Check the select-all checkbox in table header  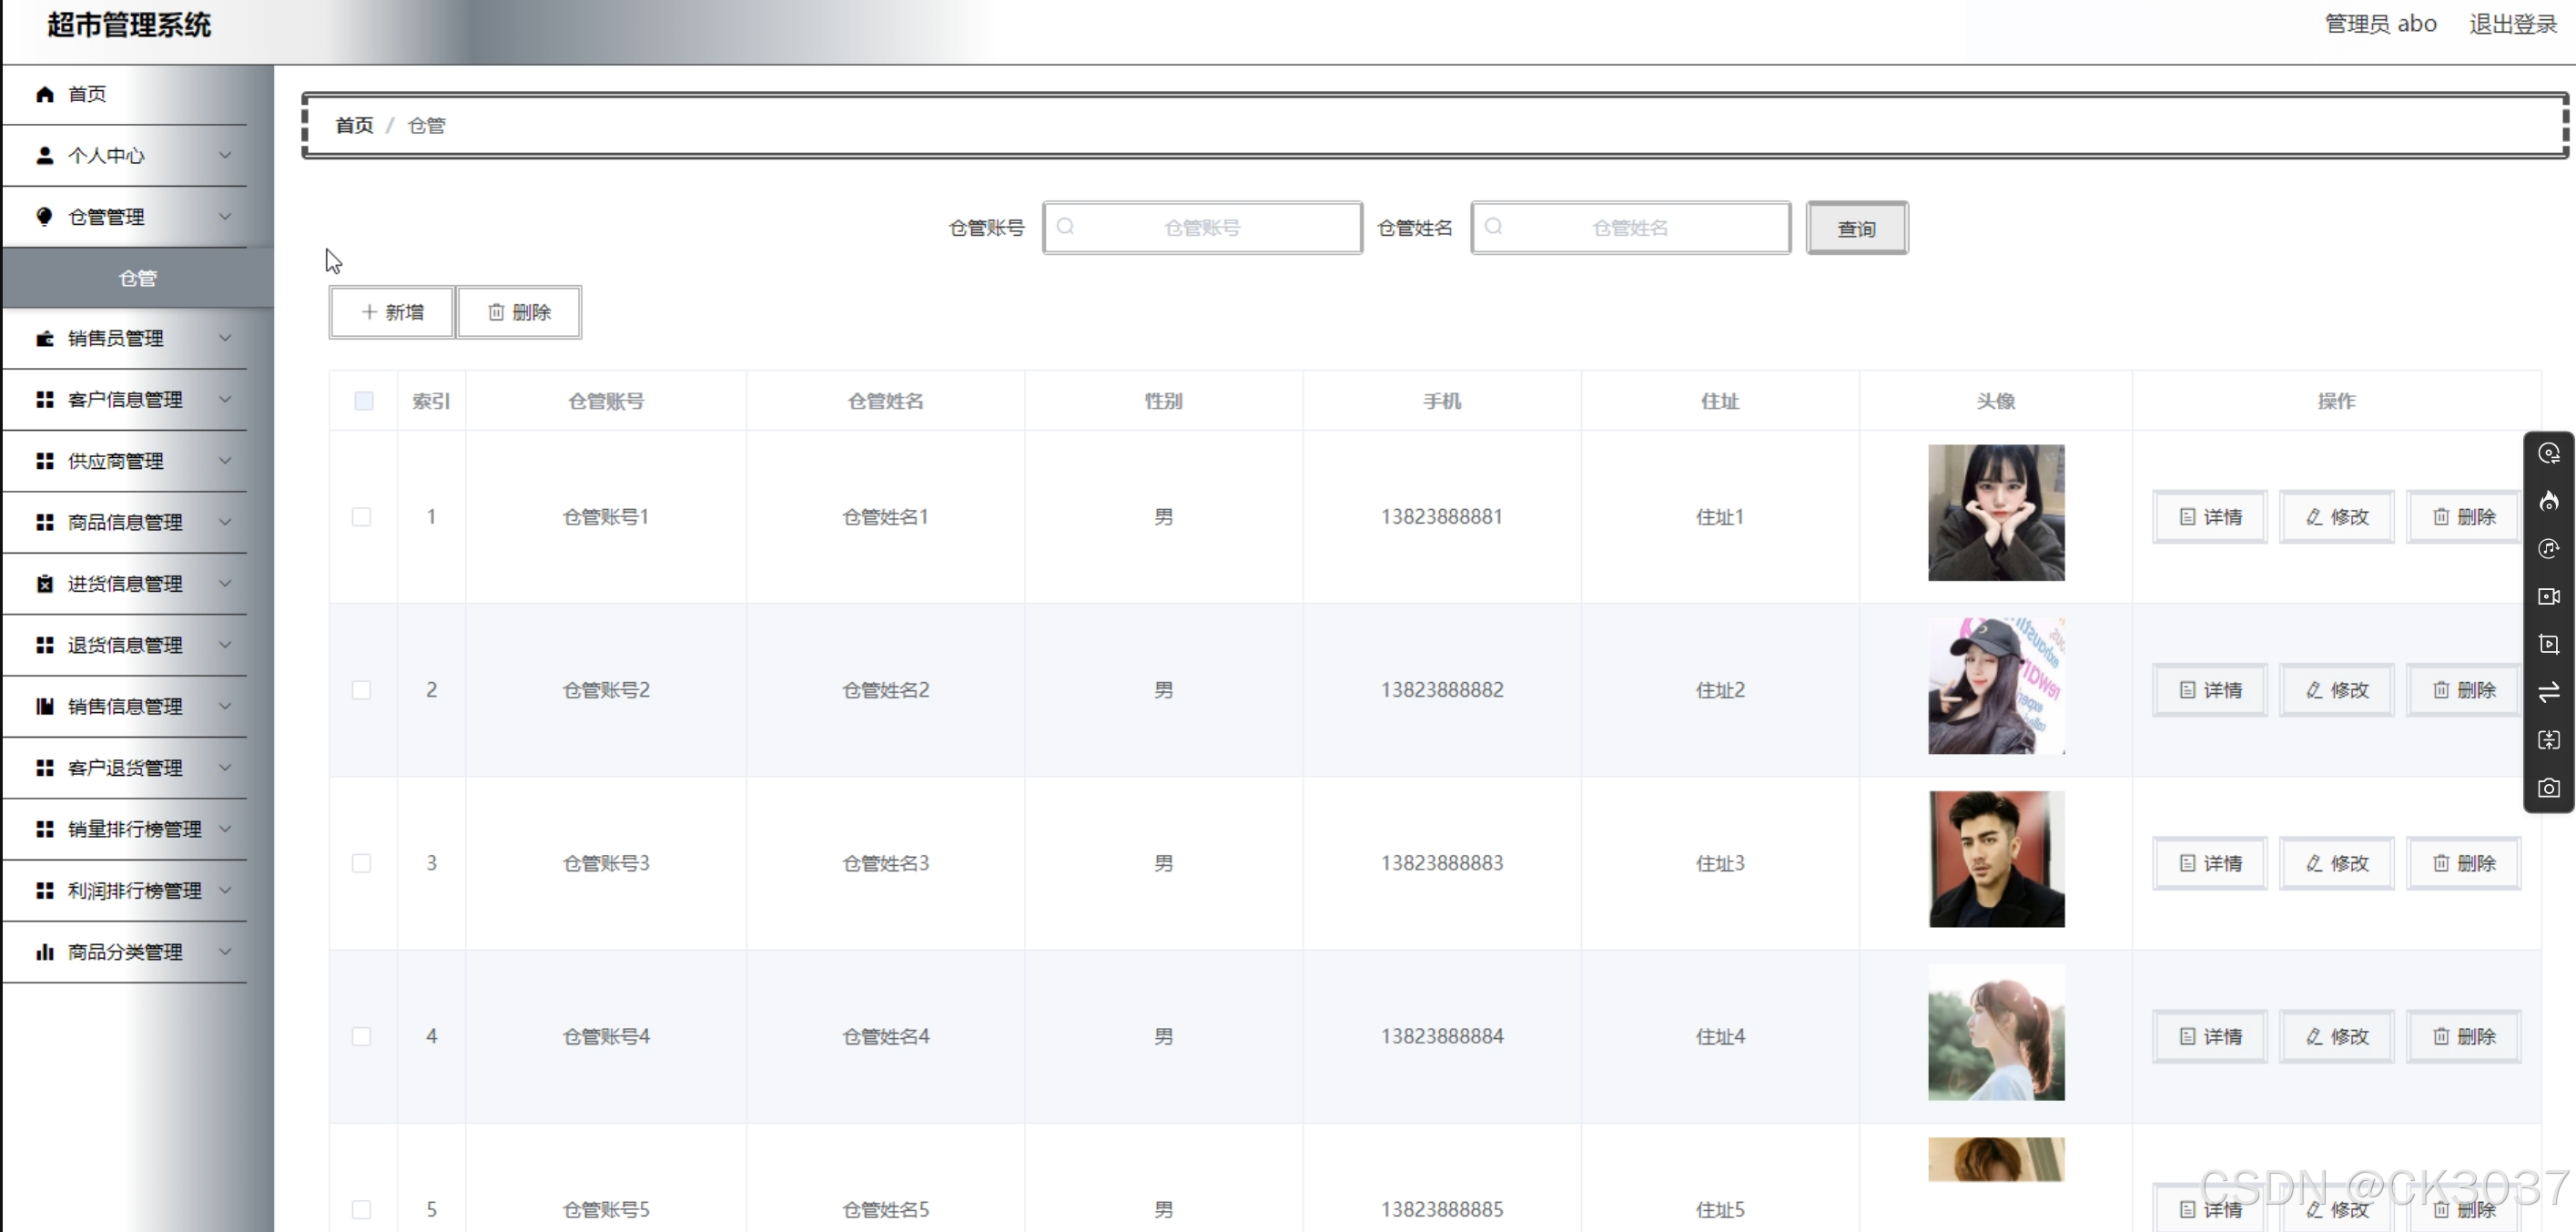pyautogui.click(x=364, y=400)
